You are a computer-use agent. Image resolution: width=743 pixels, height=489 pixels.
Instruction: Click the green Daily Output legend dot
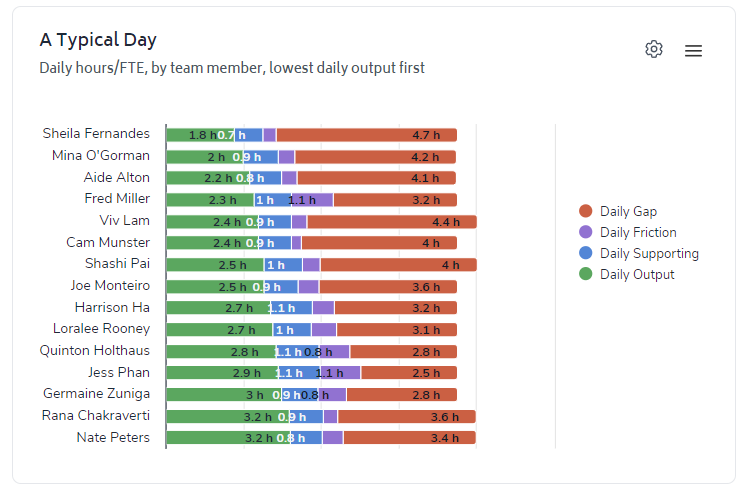[x=586, y=274]
